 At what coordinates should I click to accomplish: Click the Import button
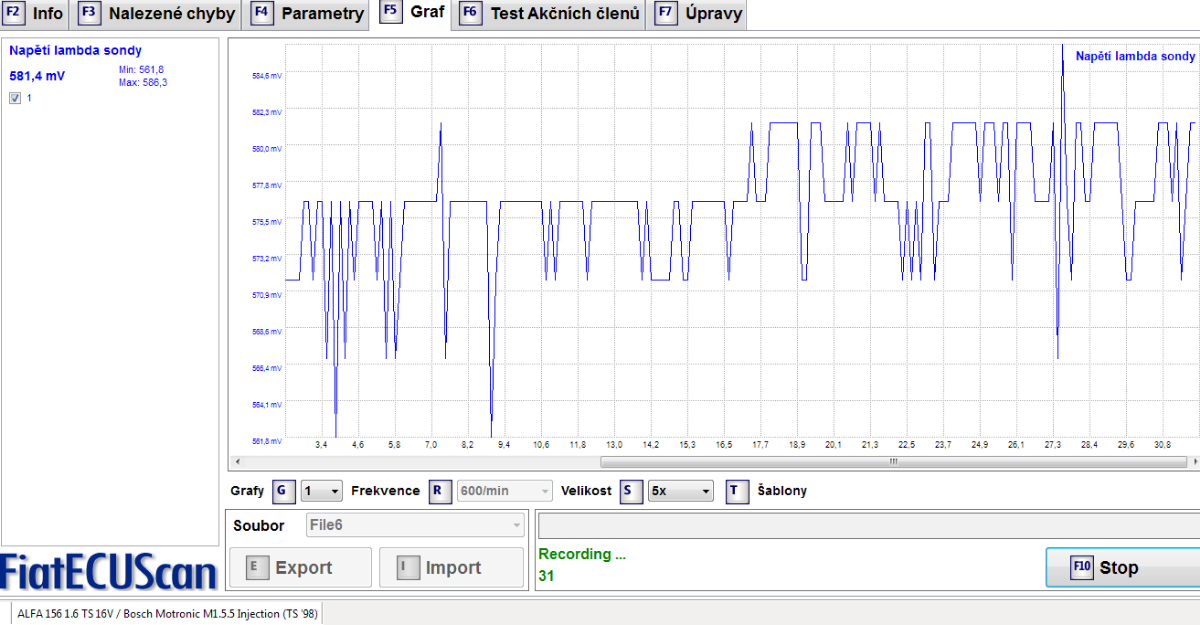pyautogui.click(x=451, y=568)
